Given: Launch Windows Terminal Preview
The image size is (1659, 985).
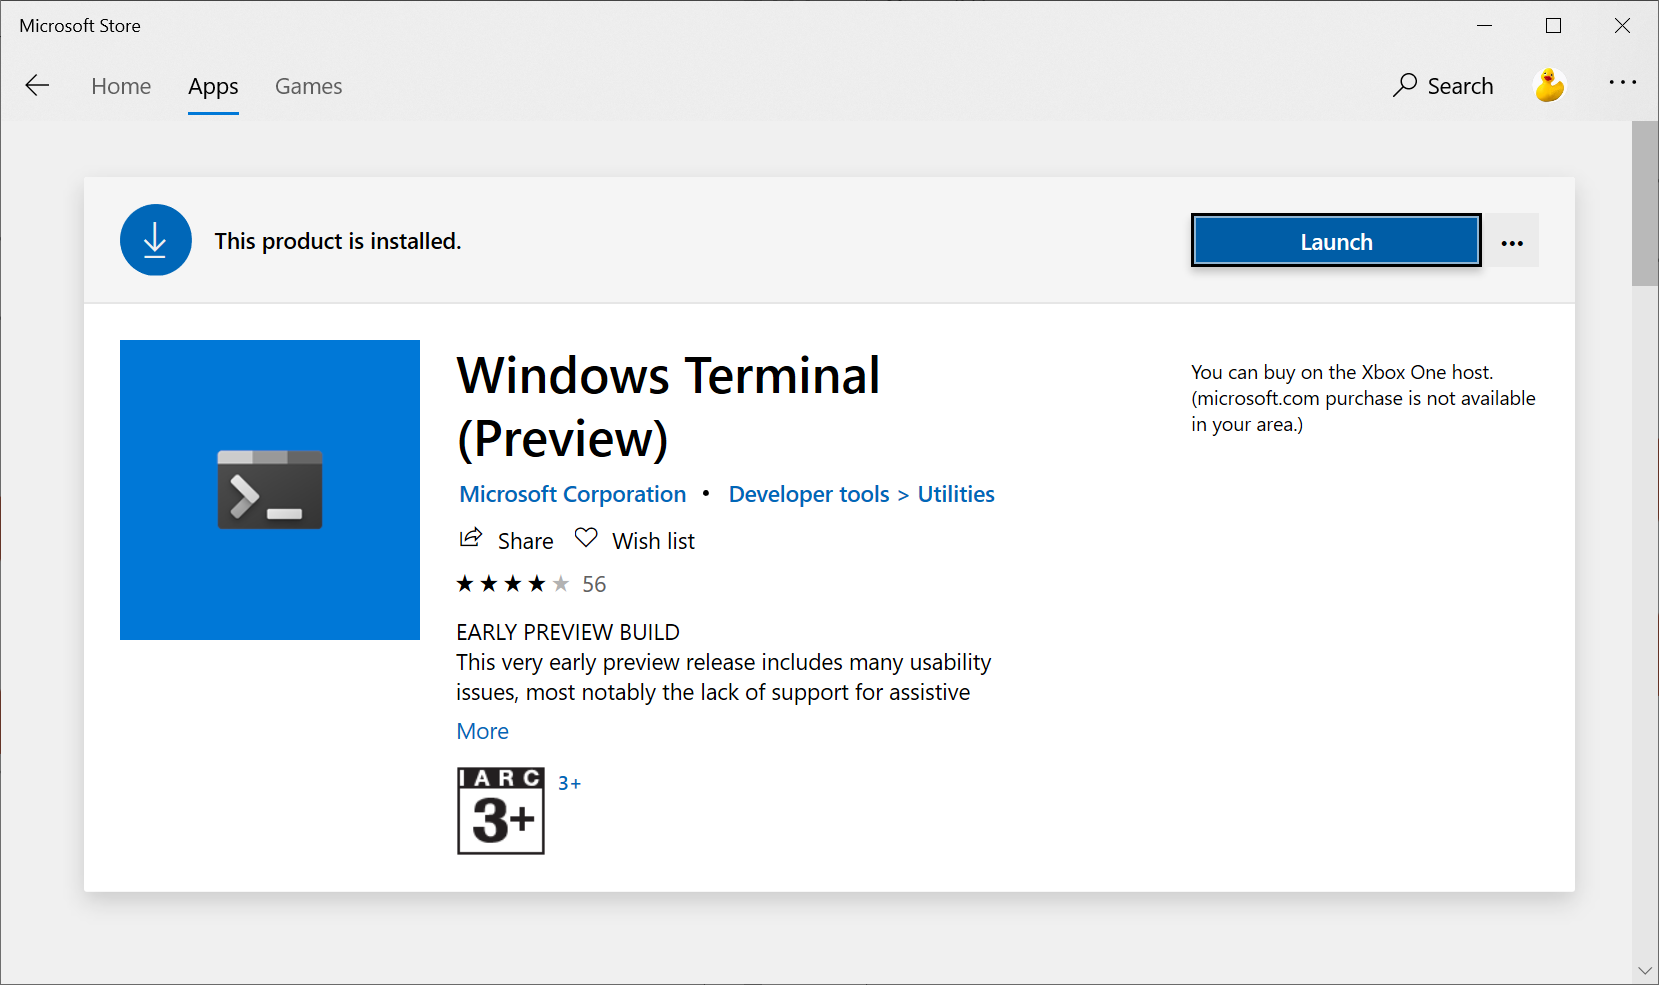Looking at the screenshot, I should click(1335, 240).
